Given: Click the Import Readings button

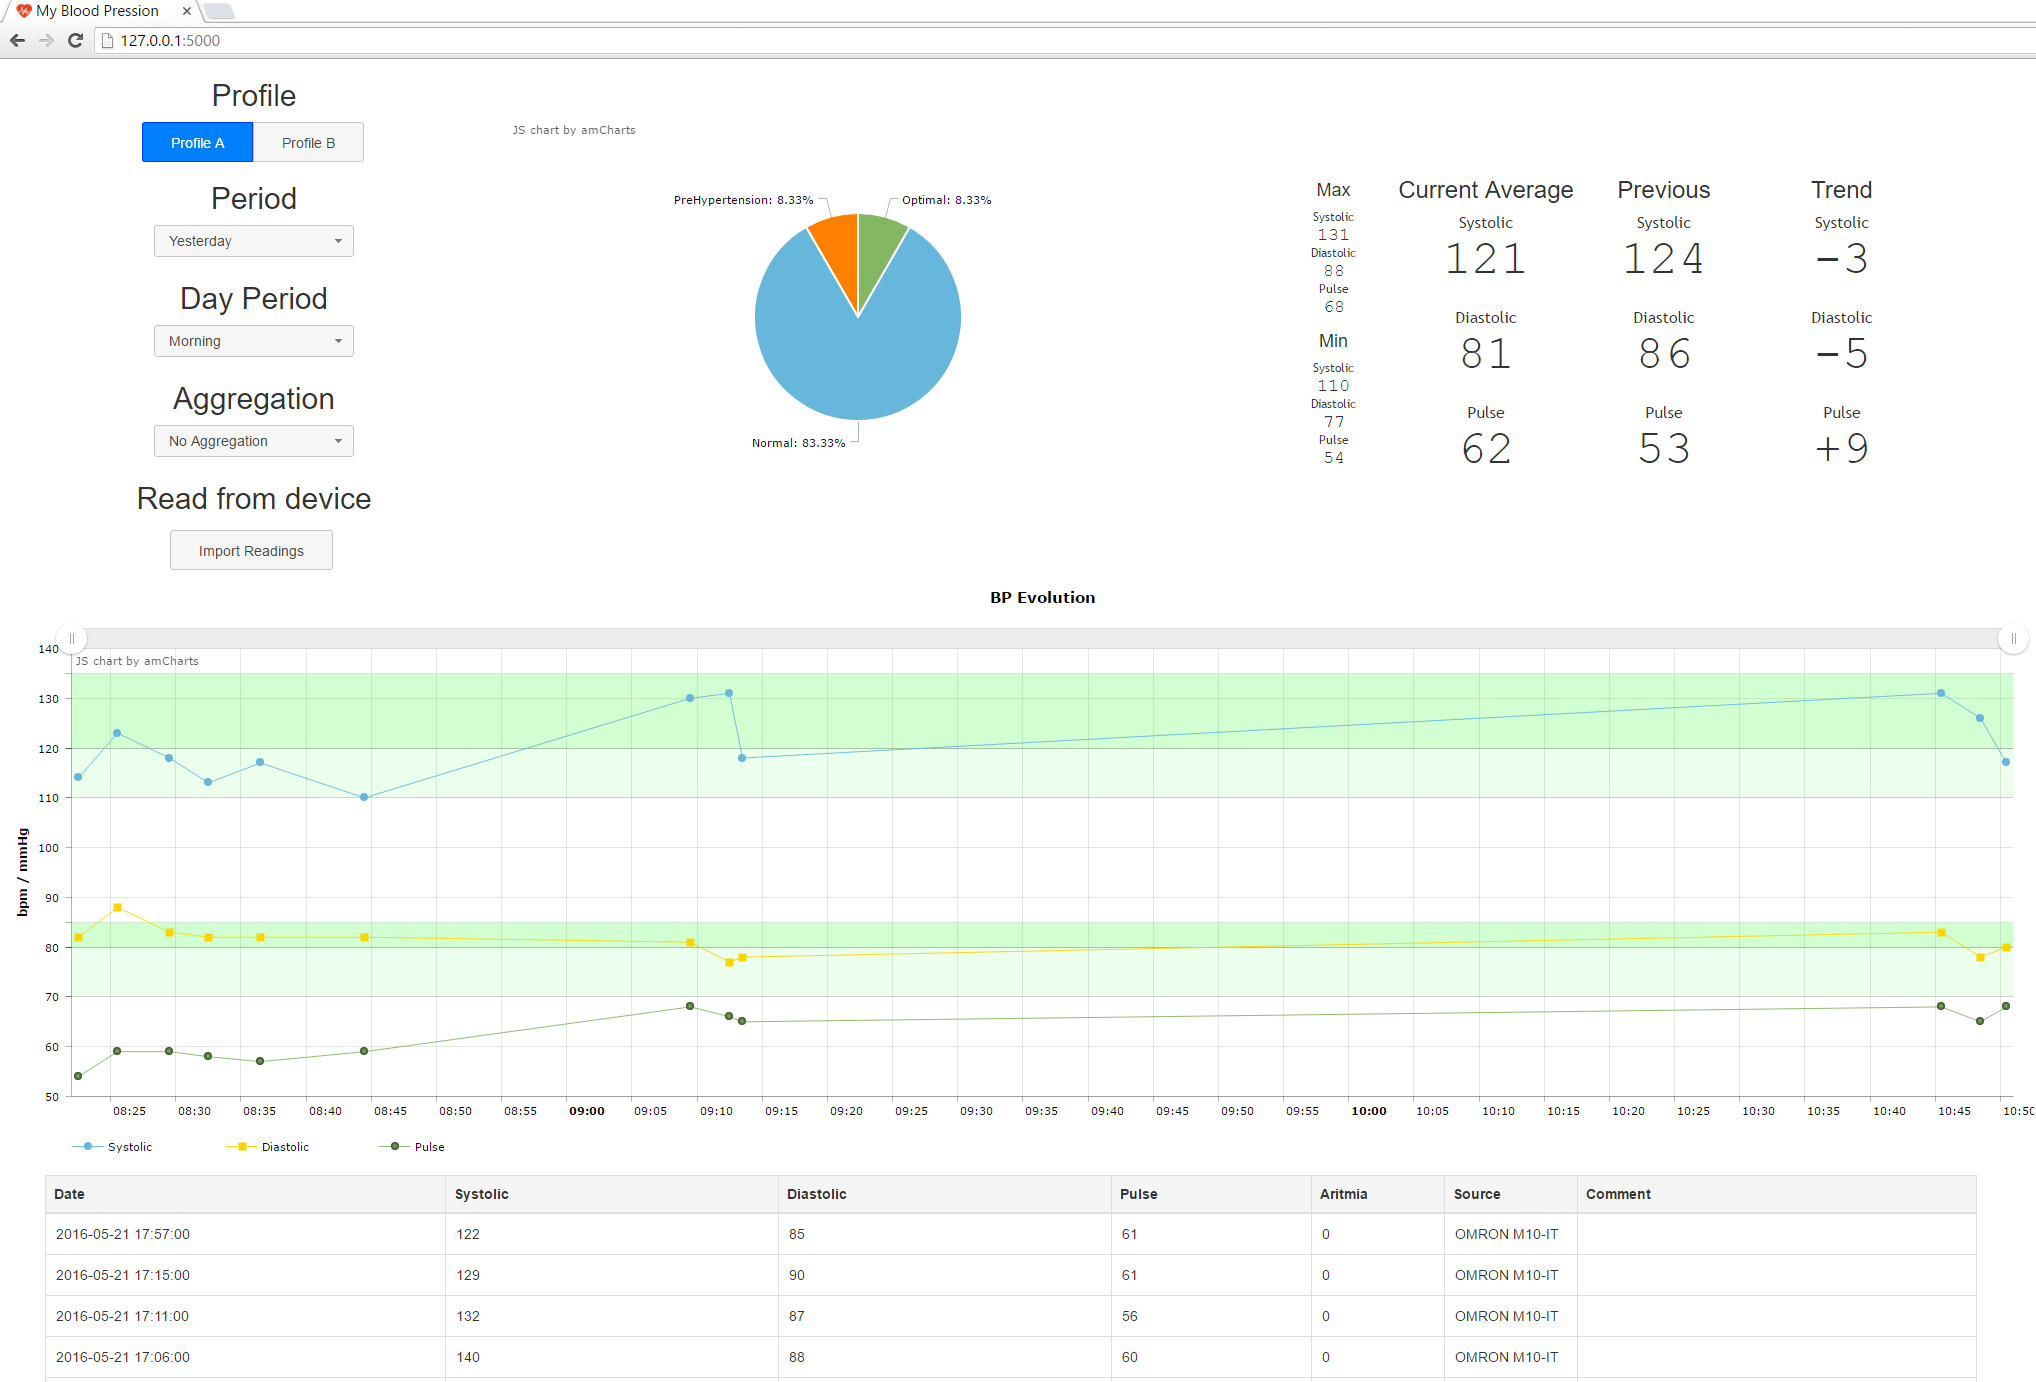Looking at the screenshot, I should coord(251,551).
